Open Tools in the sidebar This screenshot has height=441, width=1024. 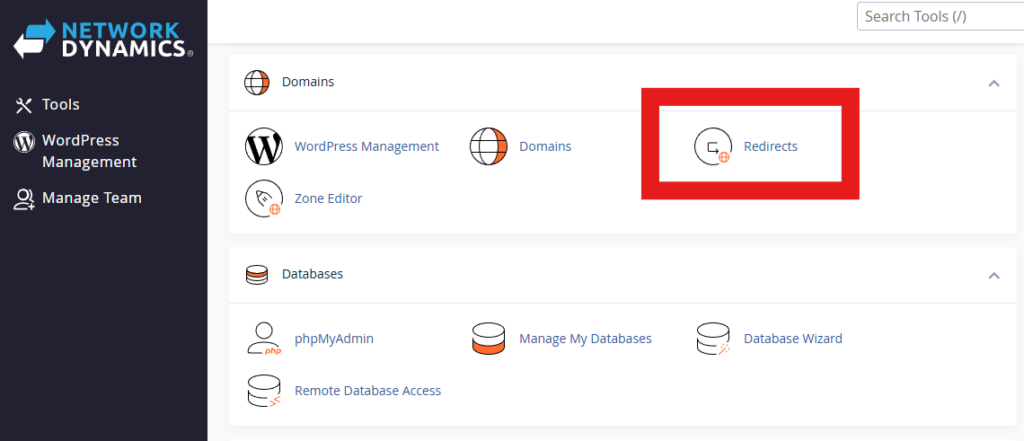[60, 105]
